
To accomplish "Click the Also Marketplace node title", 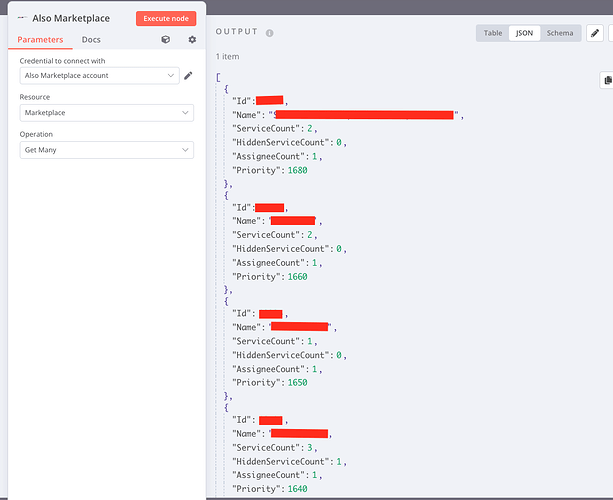I will coord(71,18).
